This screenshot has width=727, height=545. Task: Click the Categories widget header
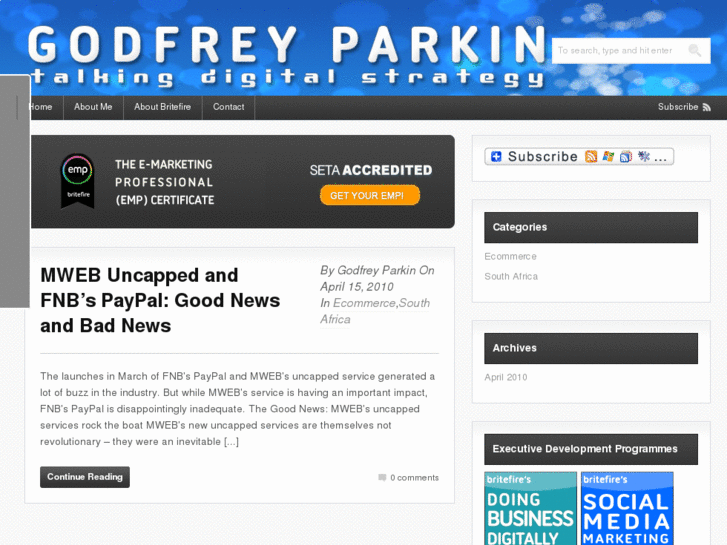tap(591, 227)
